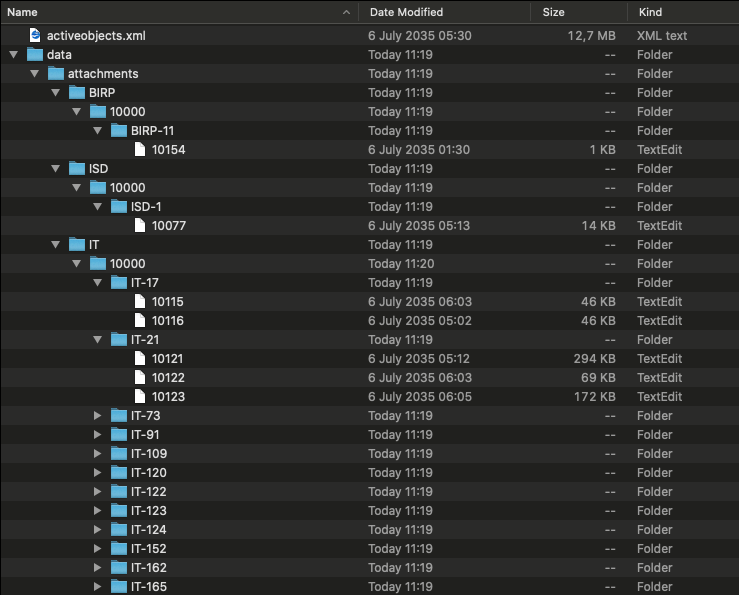Collapse the IT folder triangle
739x595 pixels.
56,245
